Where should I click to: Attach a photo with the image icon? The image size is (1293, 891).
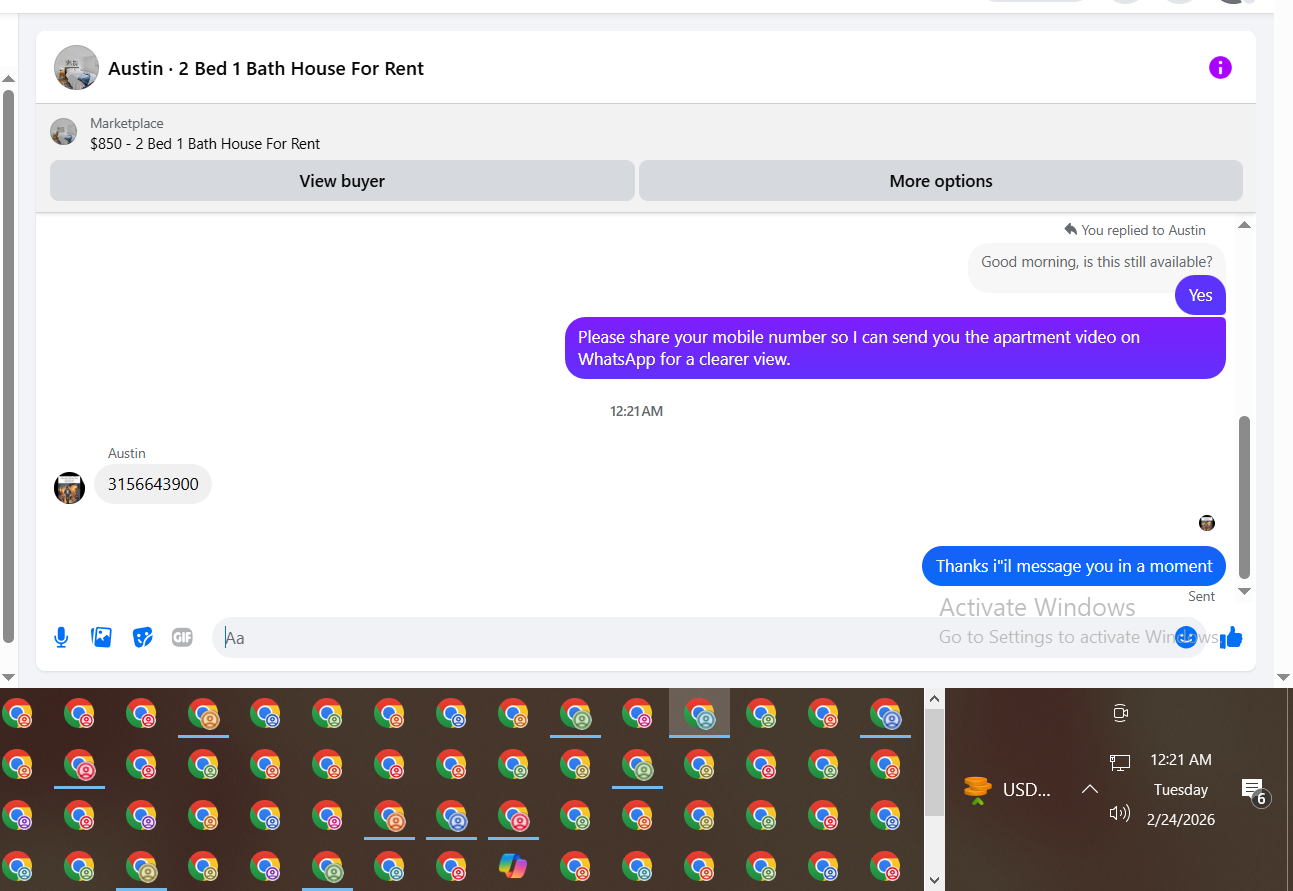pos(102,637)
